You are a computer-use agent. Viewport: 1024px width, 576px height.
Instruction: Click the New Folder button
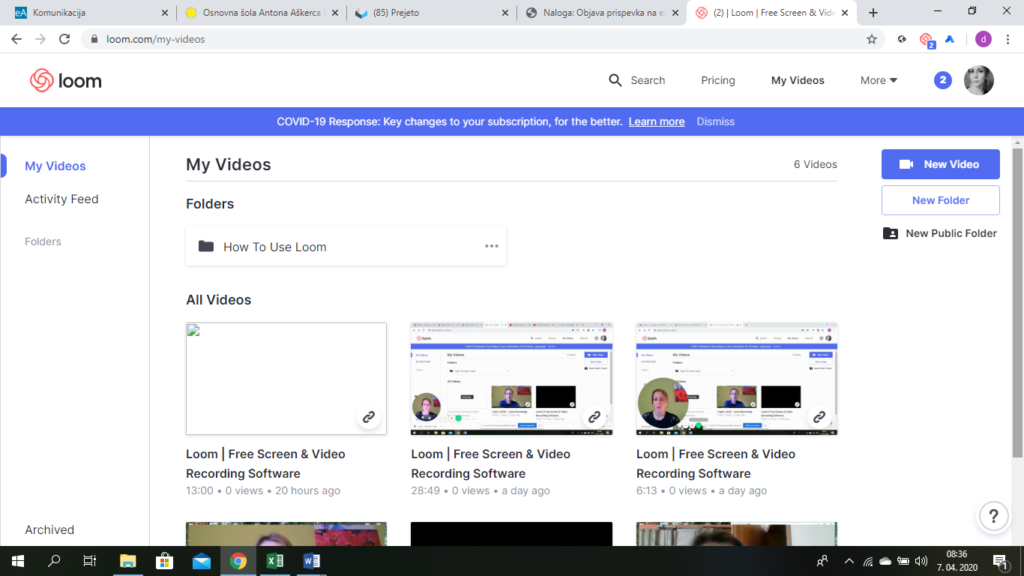point(940,200)
